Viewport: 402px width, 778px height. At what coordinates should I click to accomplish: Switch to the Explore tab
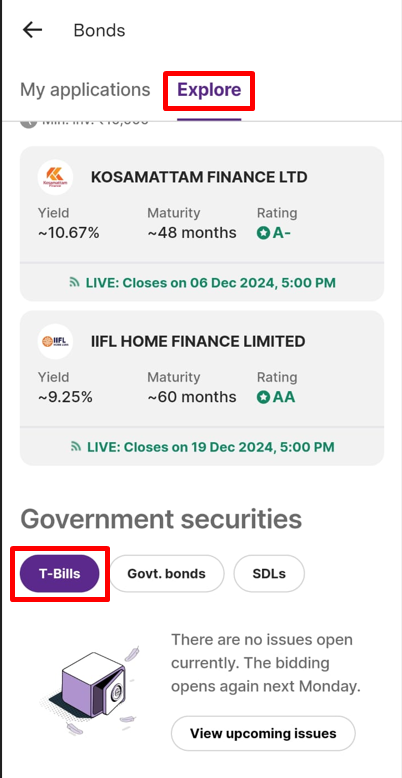click(x=209, y=90)
